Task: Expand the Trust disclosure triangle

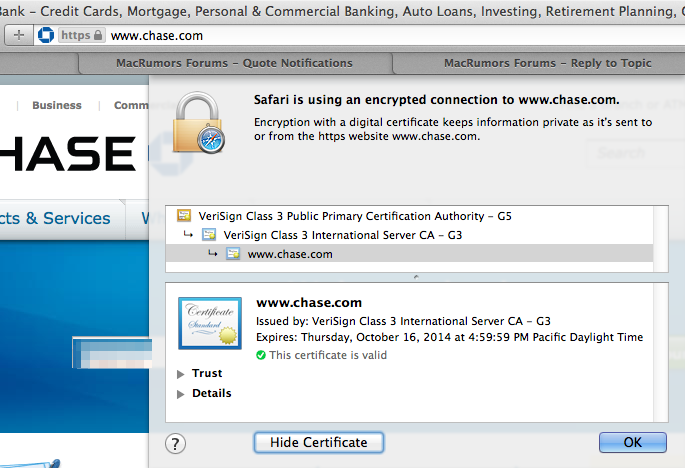Action: coord(181,373)
